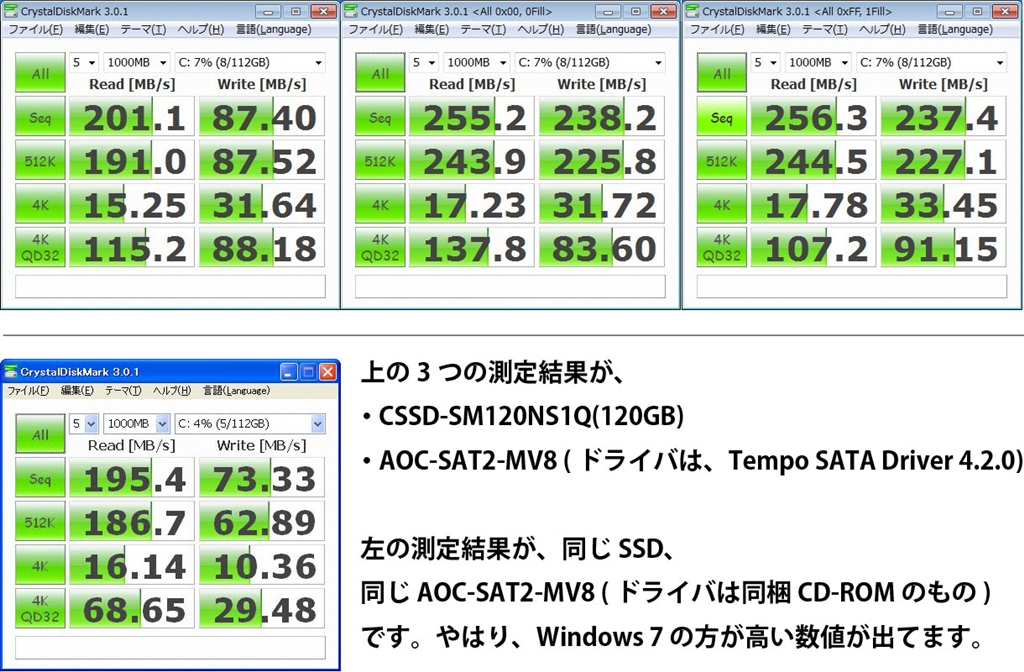The height and width of the screenshot is (672, 1024).
Task: Click All button in 1Fill window
Action: (x=722, y=72)
